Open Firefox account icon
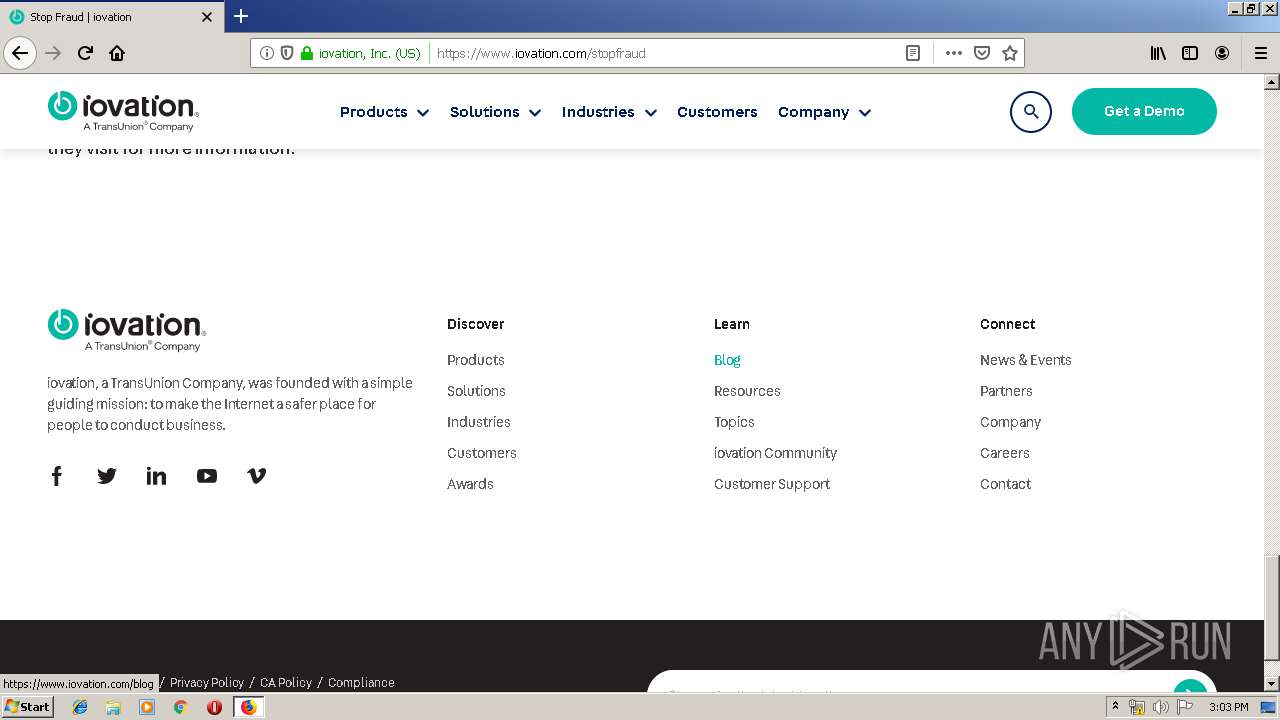This screenshot has width=1280, height=720. pyautogui.click(x=1222, y=53)
